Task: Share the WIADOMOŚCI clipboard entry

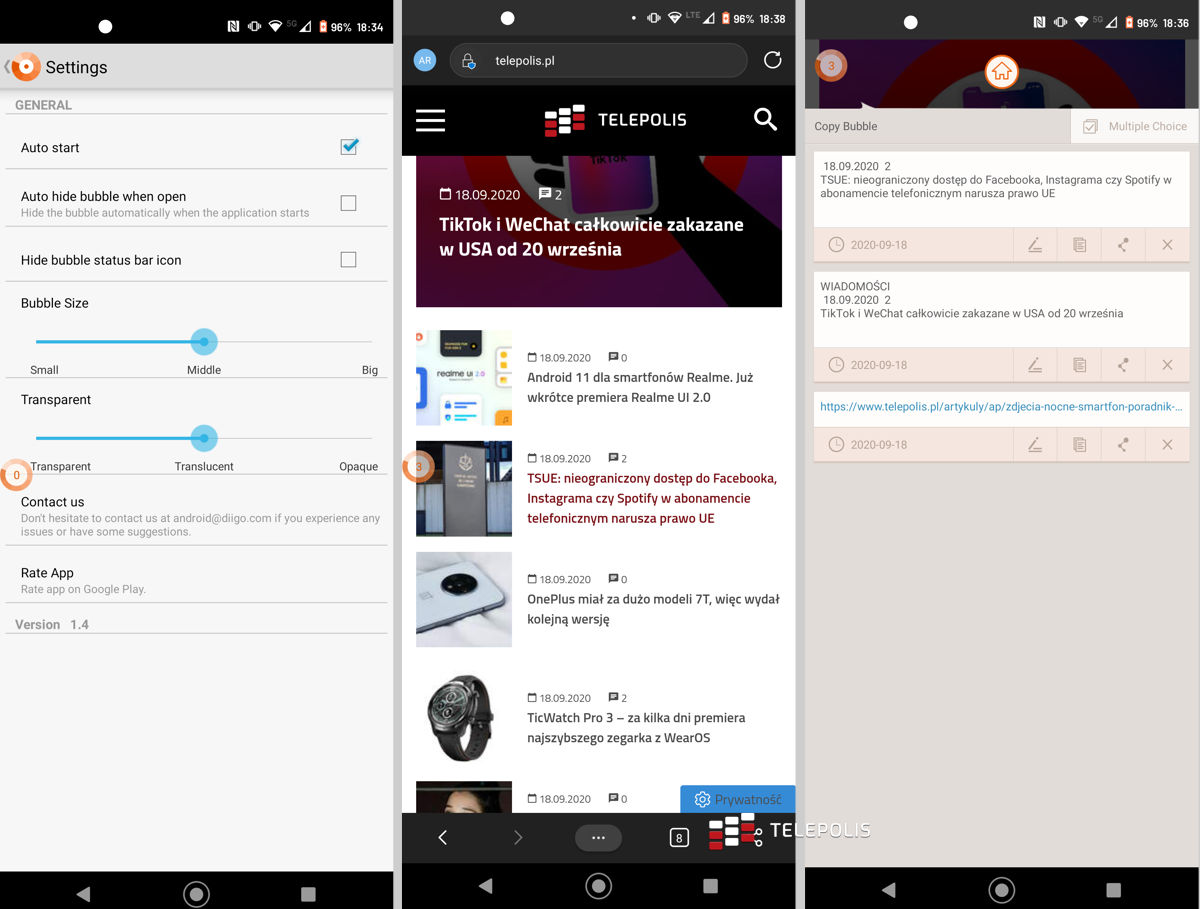Action: tap(1123, 365)
